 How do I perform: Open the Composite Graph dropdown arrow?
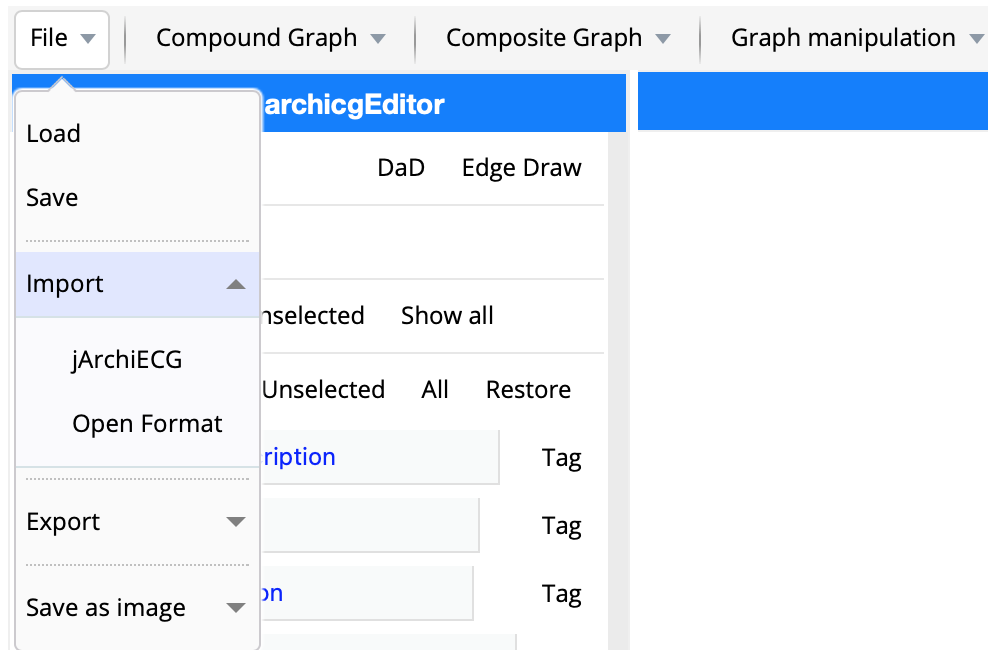(663, 39)
